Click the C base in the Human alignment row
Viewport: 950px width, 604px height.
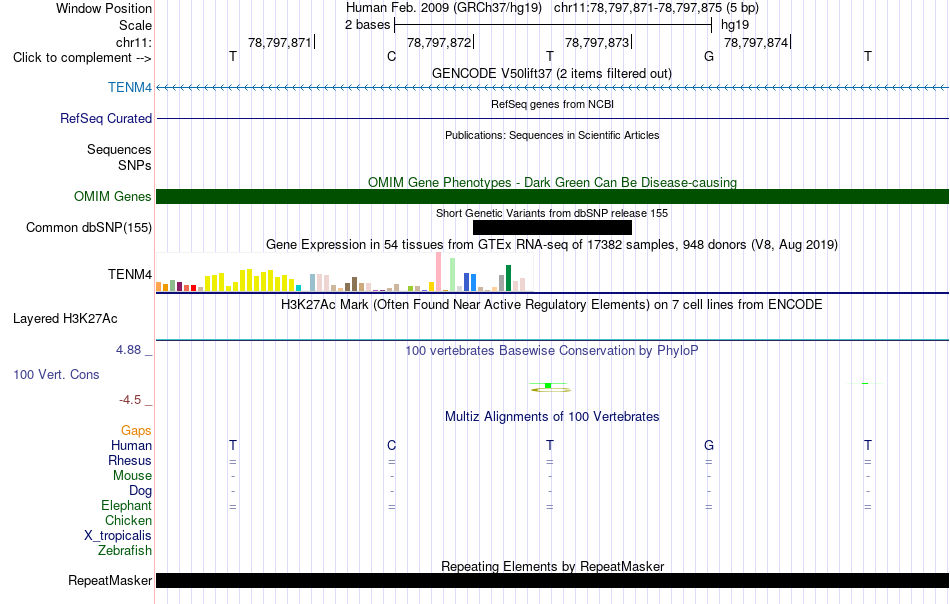[x=391, y=445]
